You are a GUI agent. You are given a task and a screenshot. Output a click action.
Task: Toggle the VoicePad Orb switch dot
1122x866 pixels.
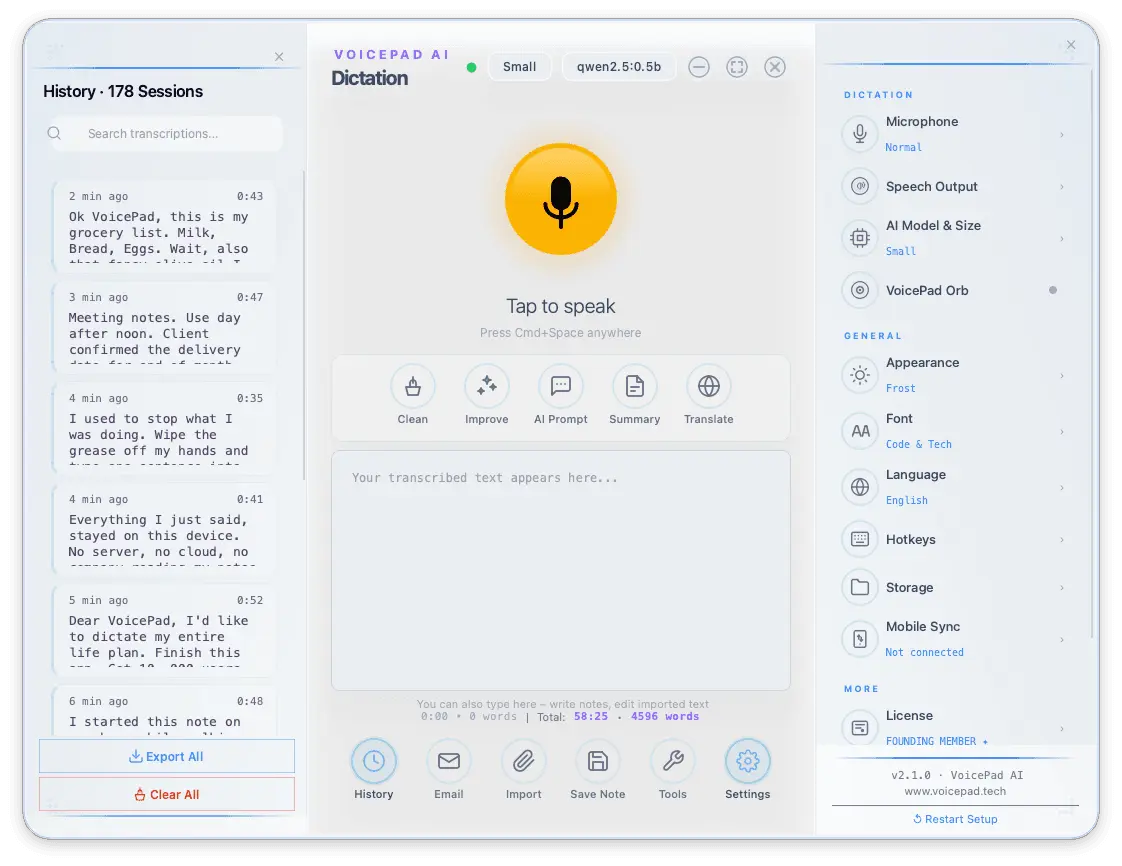pos(1053,290)
